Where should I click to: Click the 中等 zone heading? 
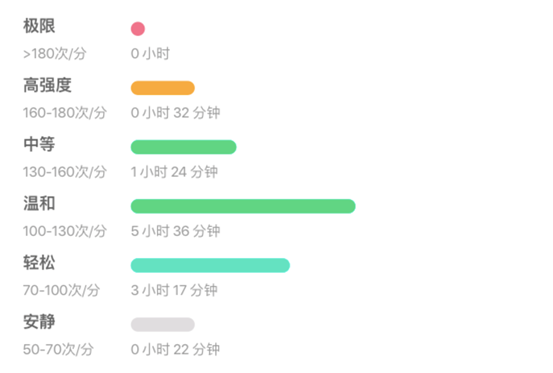[39, 145]
